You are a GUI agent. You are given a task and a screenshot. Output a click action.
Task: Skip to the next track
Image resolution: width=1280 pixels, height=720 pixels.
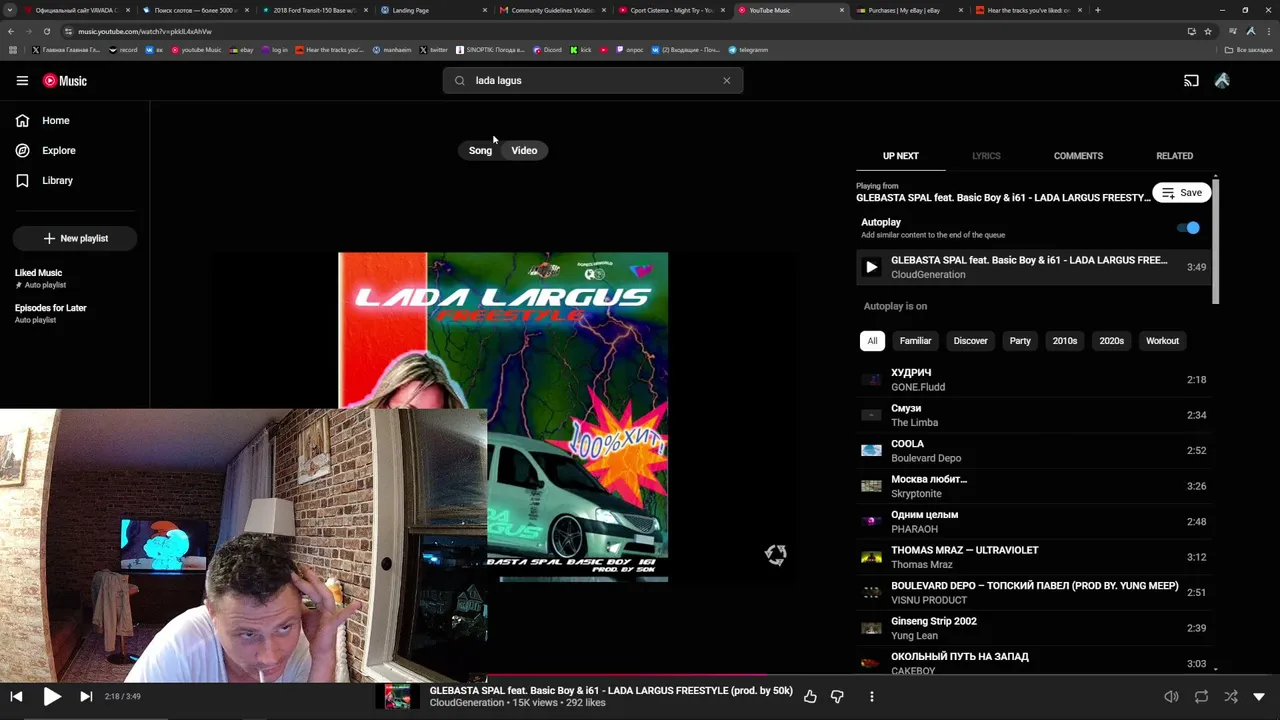[x=86, y=697]
